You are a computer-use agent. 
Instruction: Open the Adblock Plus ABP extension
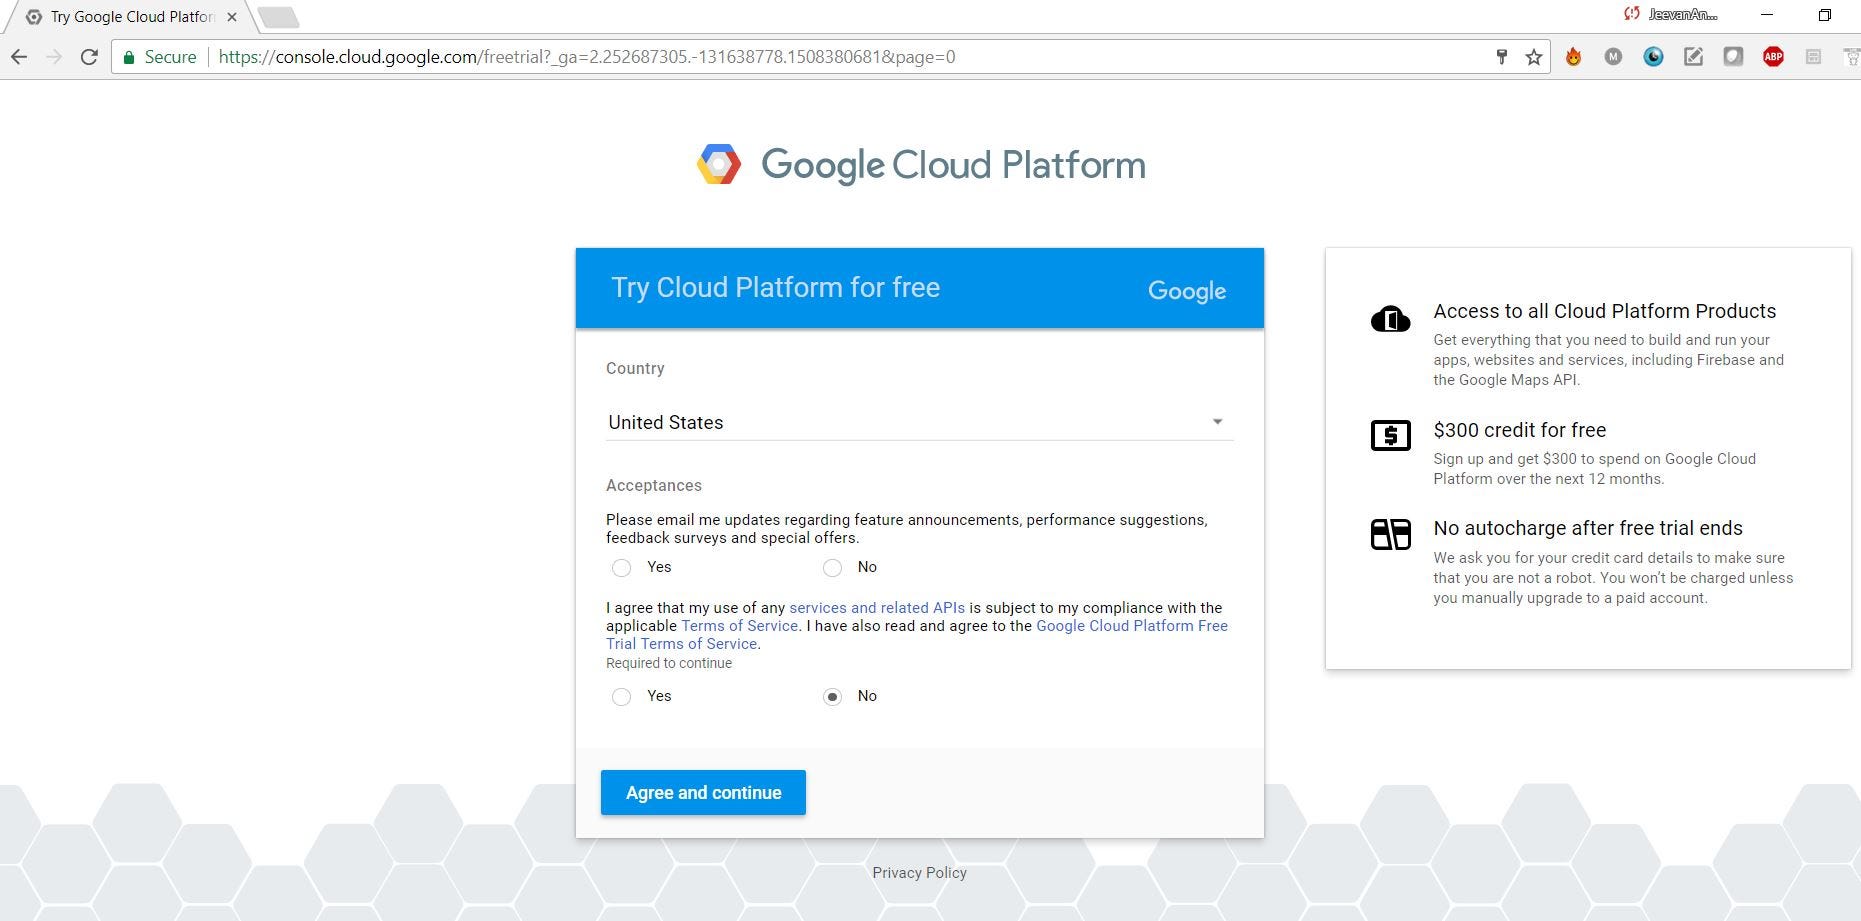[1773, 57]
